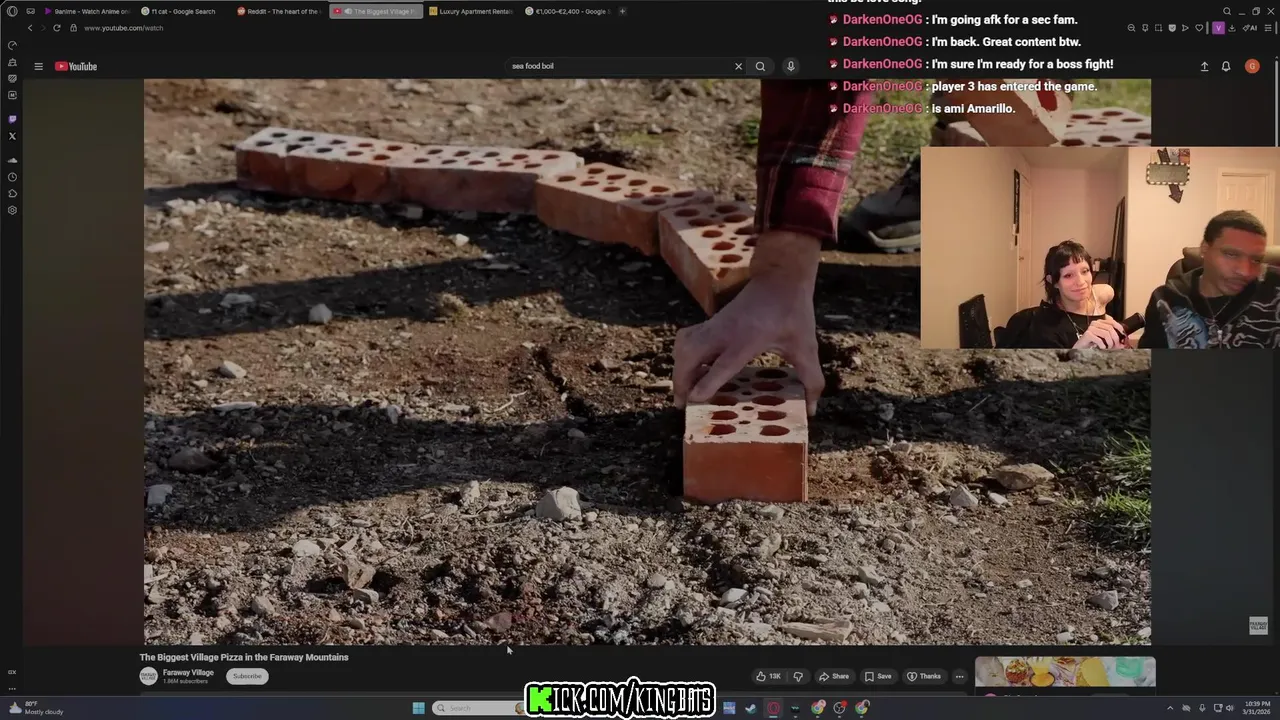Subscribe to Faraway Village
The height and width of the screenshot is (720, 1280).
247,676
